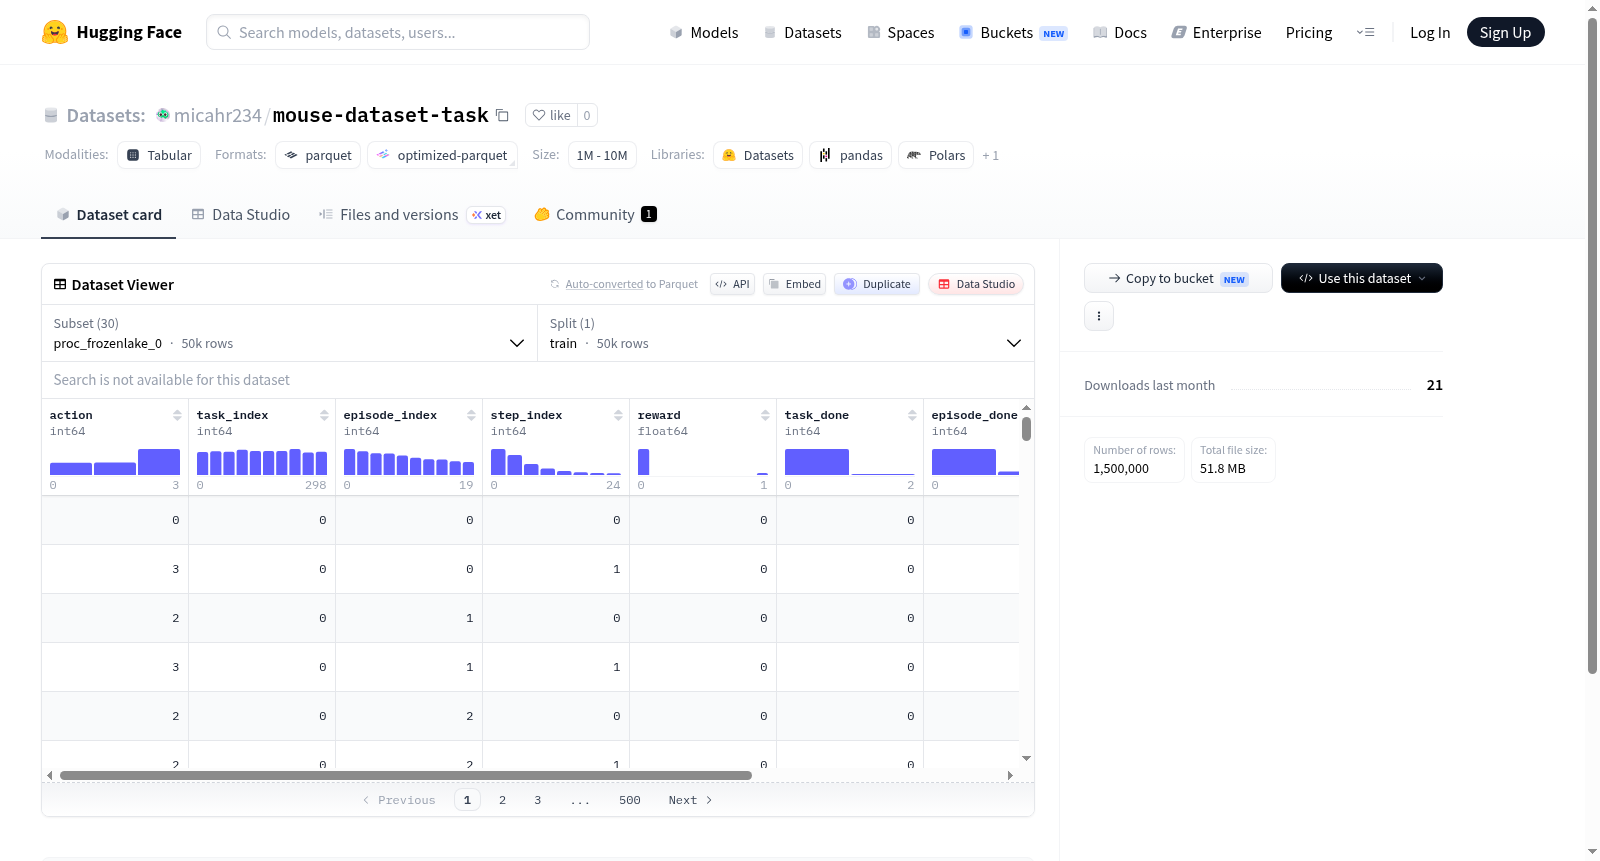Click the Tabular modality tag
Image resolution: width=1600 pixels, height=861 pixels.
coord(159,155)
